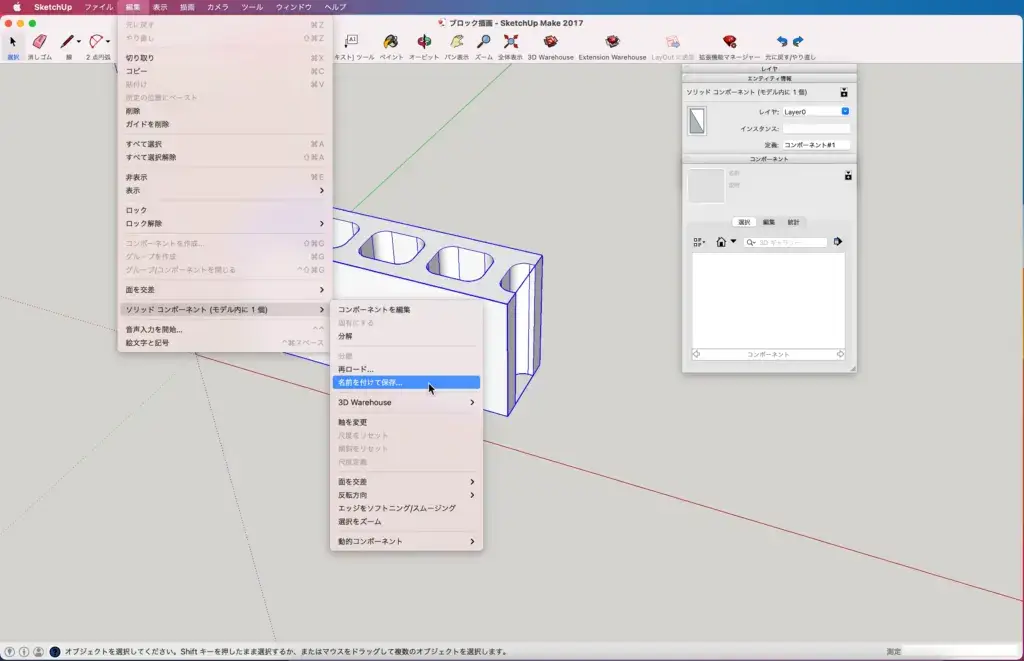Click the undo arrow in toolbar

click(782, 41)
